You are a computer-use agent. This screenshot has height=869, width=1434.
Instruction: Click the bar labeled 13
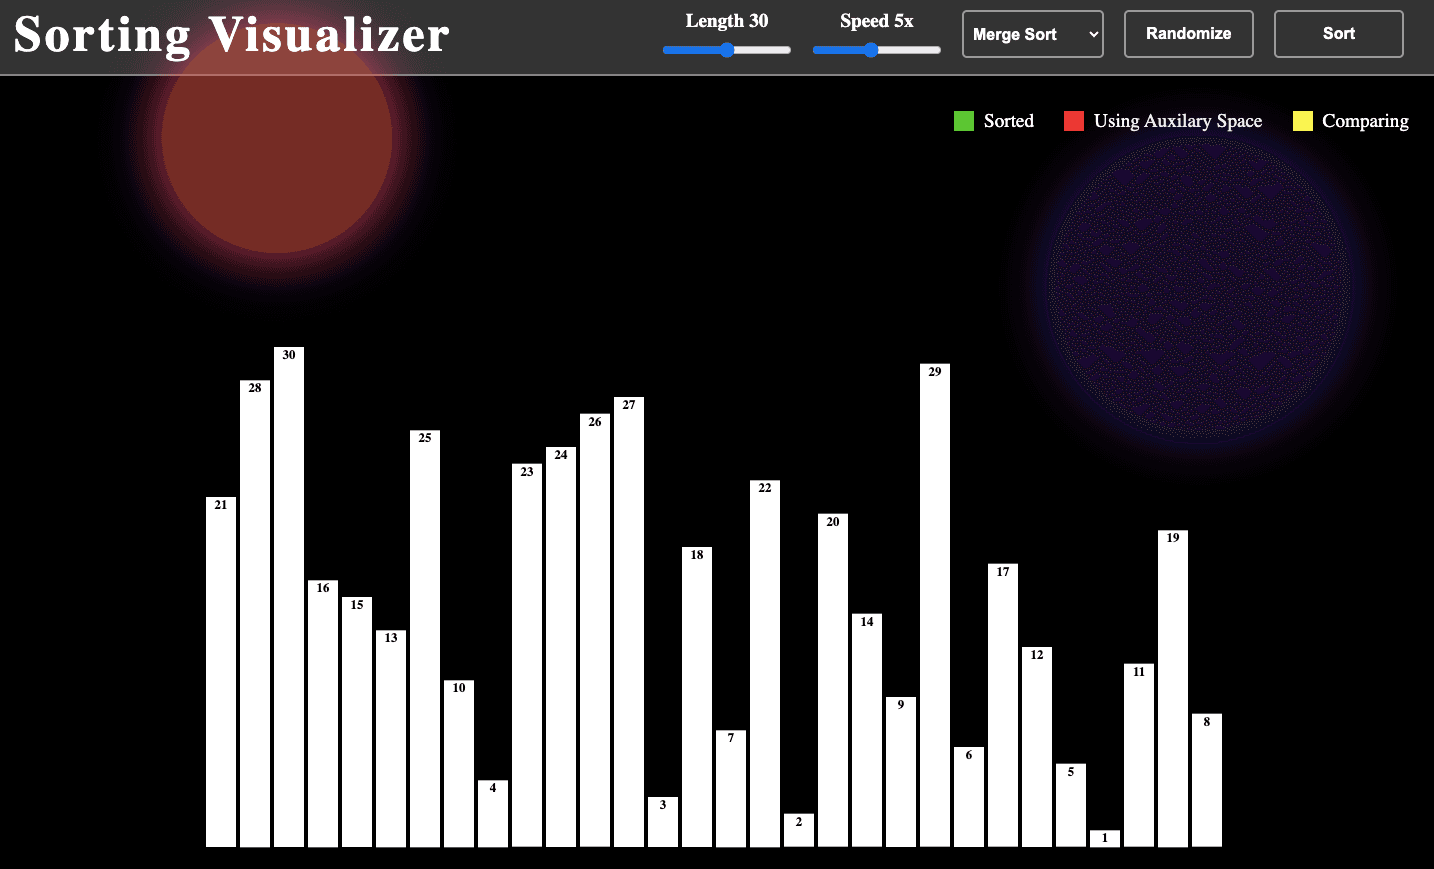tap(391, 739)
